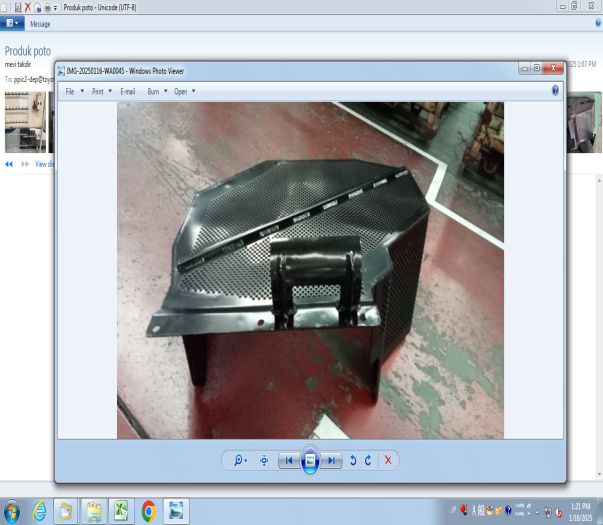
Task: Click the save icon in mail quick toolbar
Action: point(18,7)
